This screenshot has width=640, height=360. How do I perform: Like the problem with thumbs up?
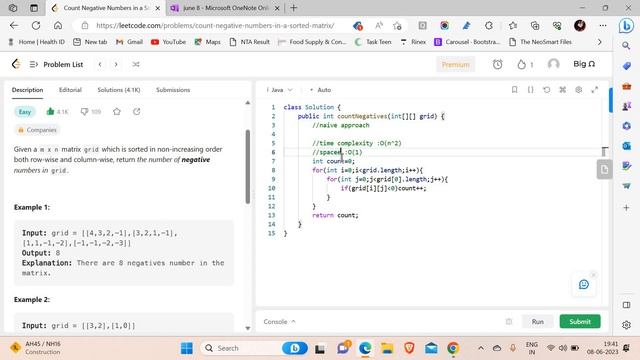point(50,111)
